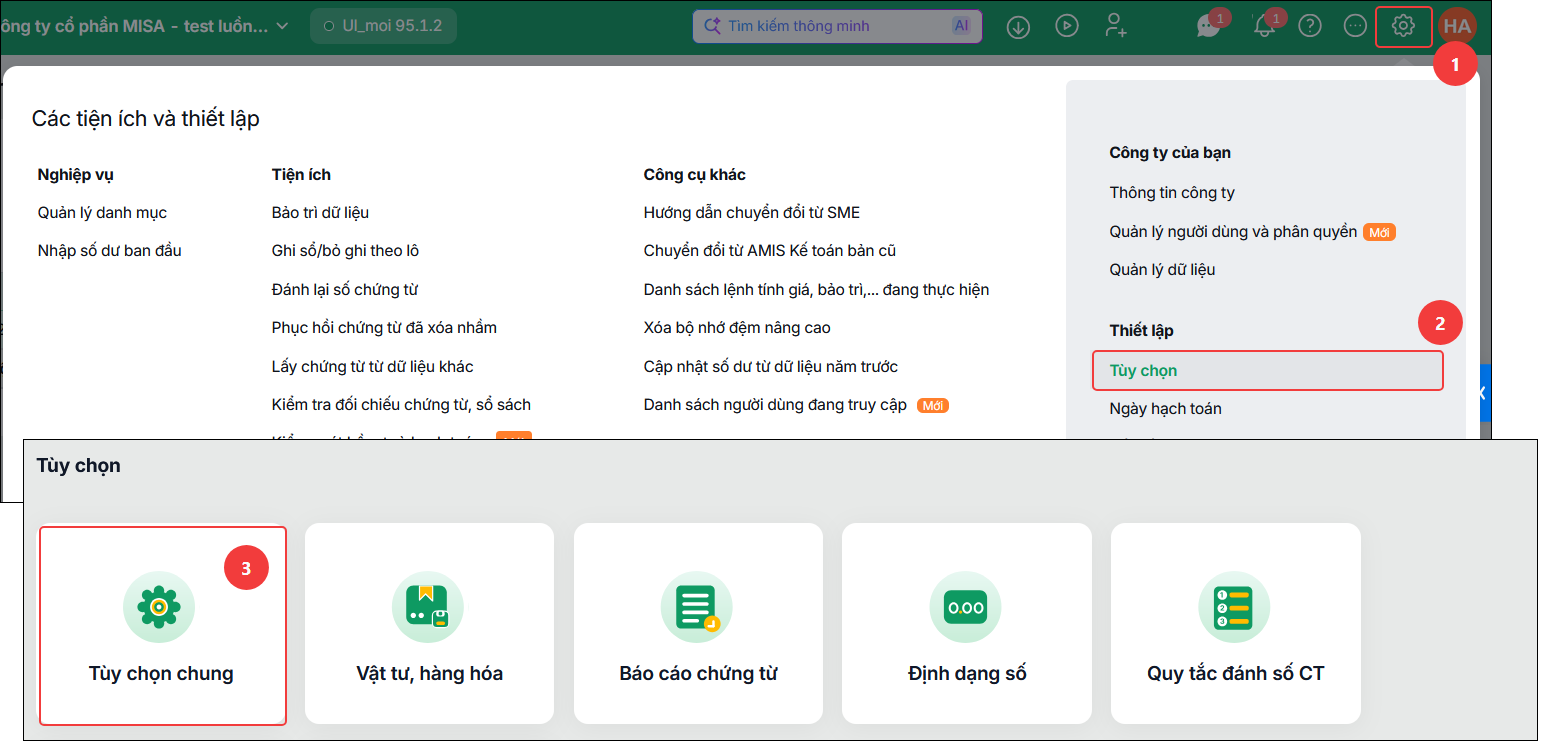The height and width of the screenshot is (744, 1545).
Task: Open the Tùy chọn chung card
Action: click(162, 625)
